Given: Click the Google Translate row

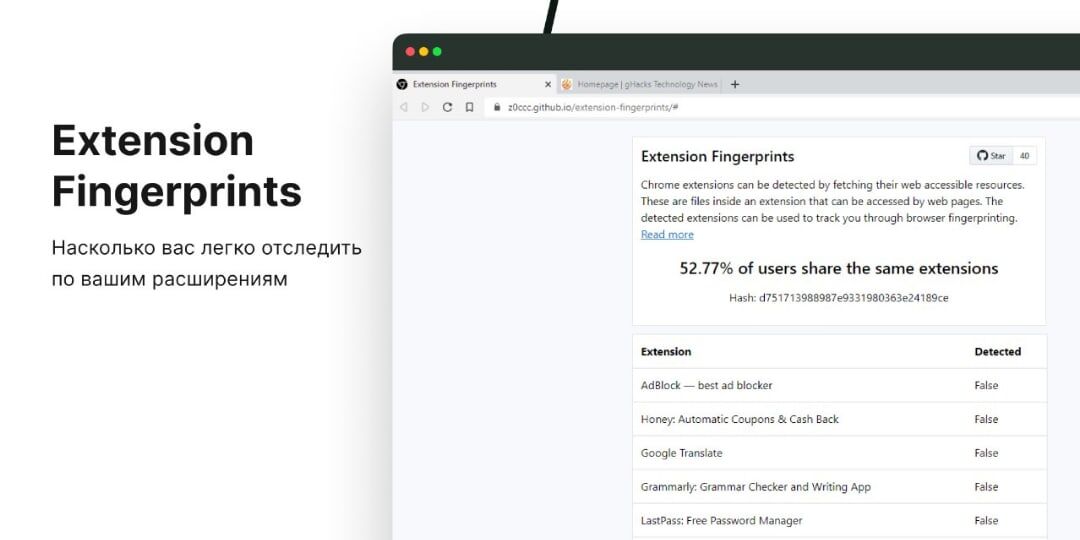Looking at the screenshot, I should click(840, 453).
